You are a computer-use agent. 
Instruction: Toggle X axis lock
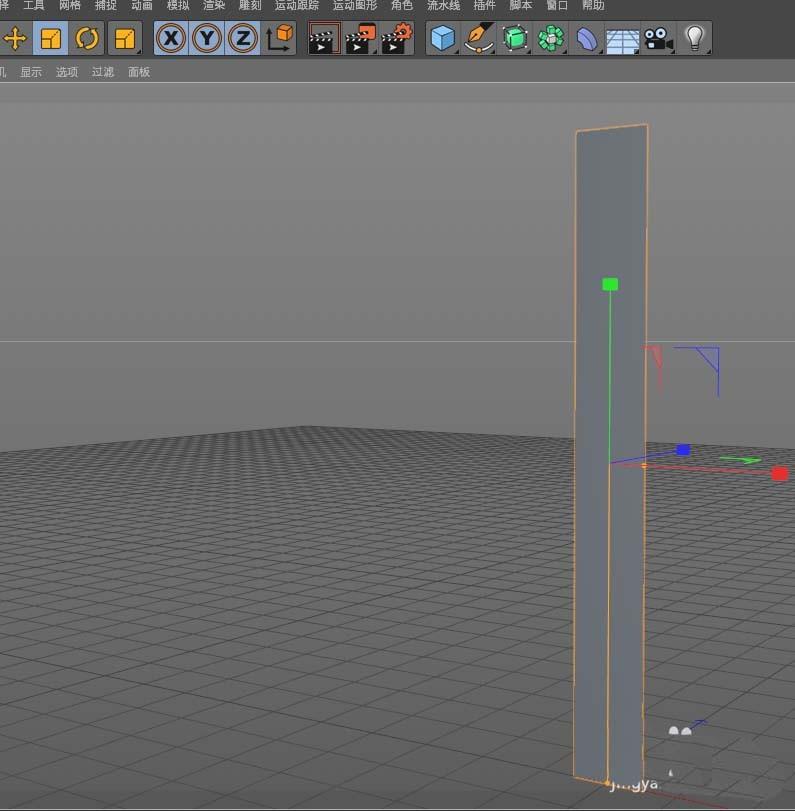pyautogui.click(x=173, y=39)
